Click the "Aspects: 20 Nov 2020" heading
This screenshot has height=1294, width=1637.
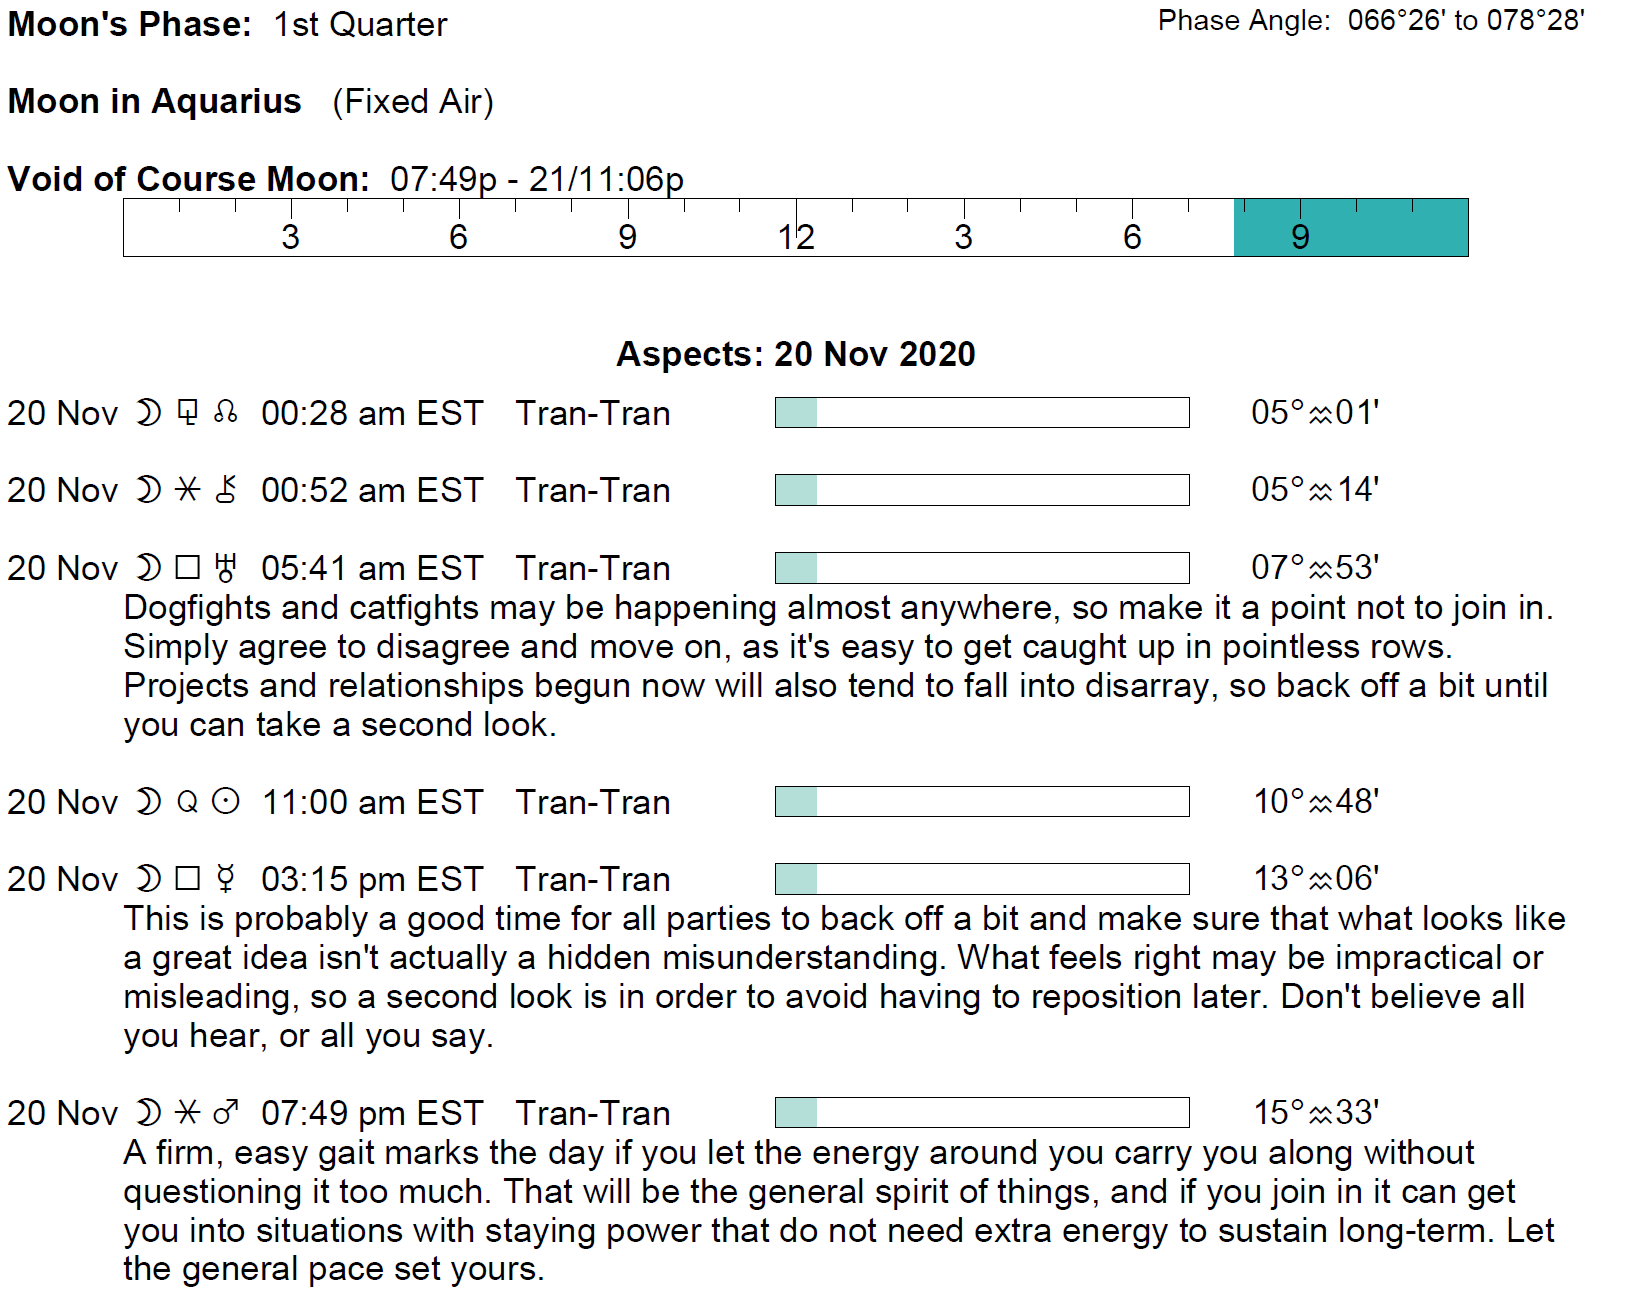click(795, 354)
